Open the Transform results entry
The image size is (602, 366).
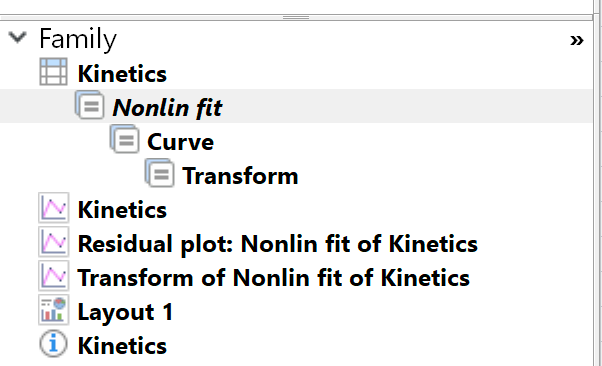coord(240,176)
